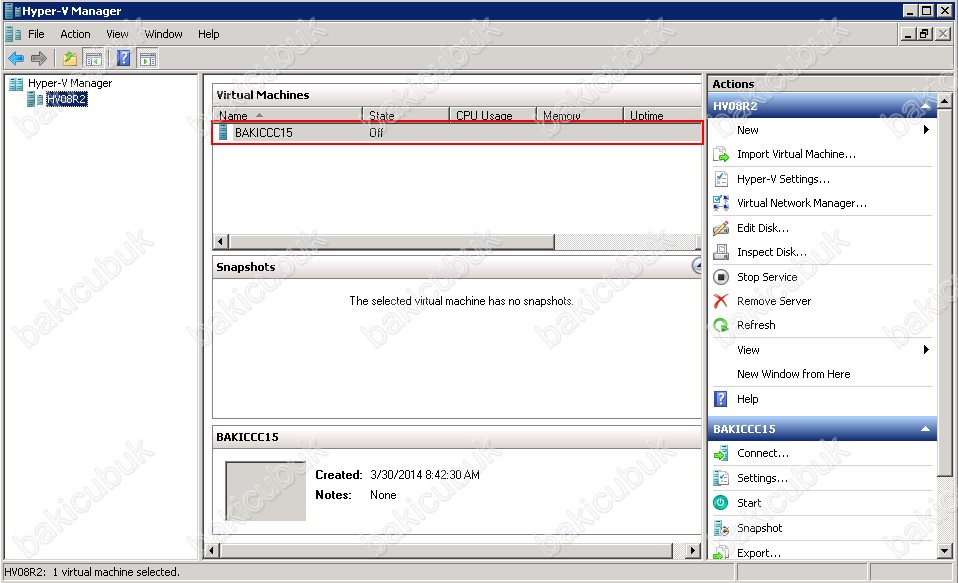Viewport: 958px width, 583px height.
Task: Click the Snapshot camera icon
Action: pos(721,528)
